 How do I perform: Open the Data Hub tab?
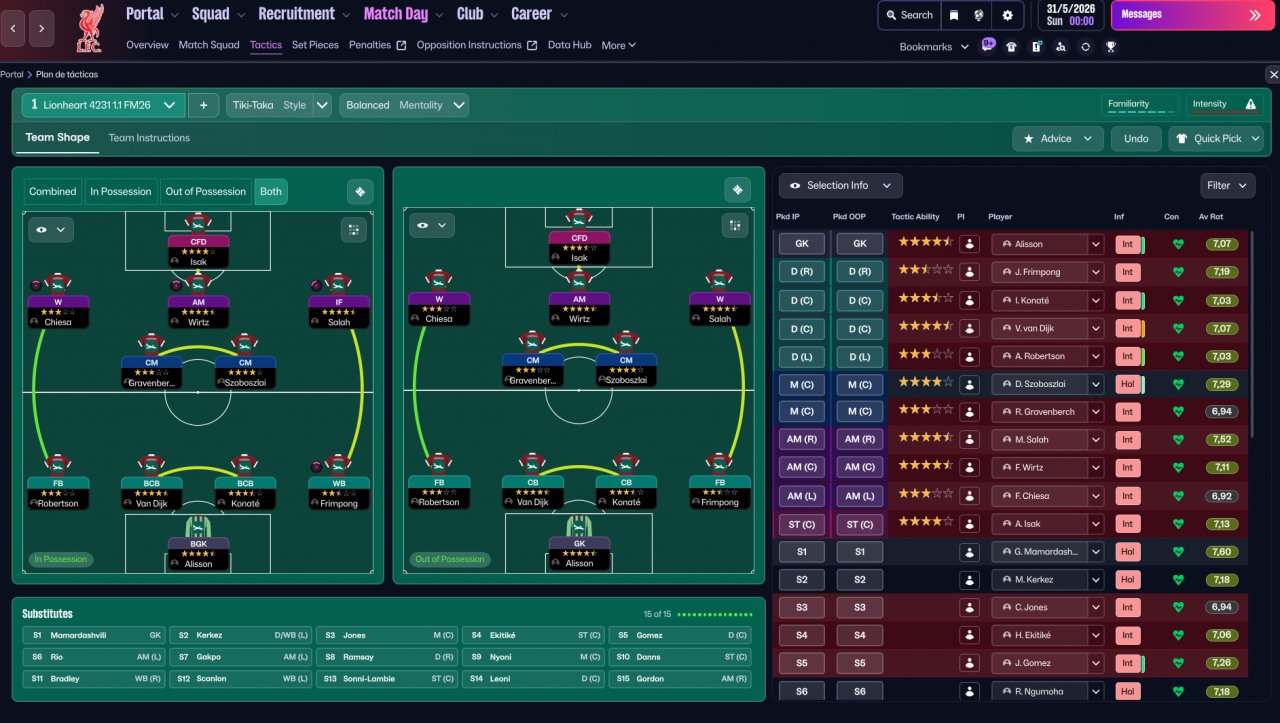coord(570,45)
